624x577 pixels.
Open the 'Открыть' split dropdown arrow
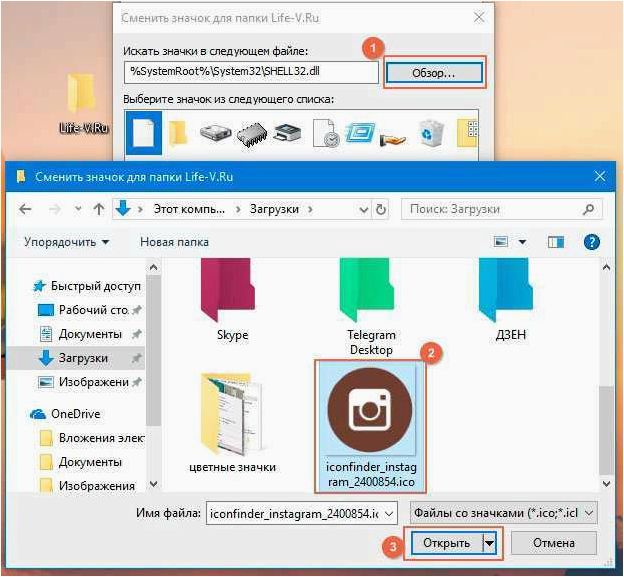click(489, 543)
